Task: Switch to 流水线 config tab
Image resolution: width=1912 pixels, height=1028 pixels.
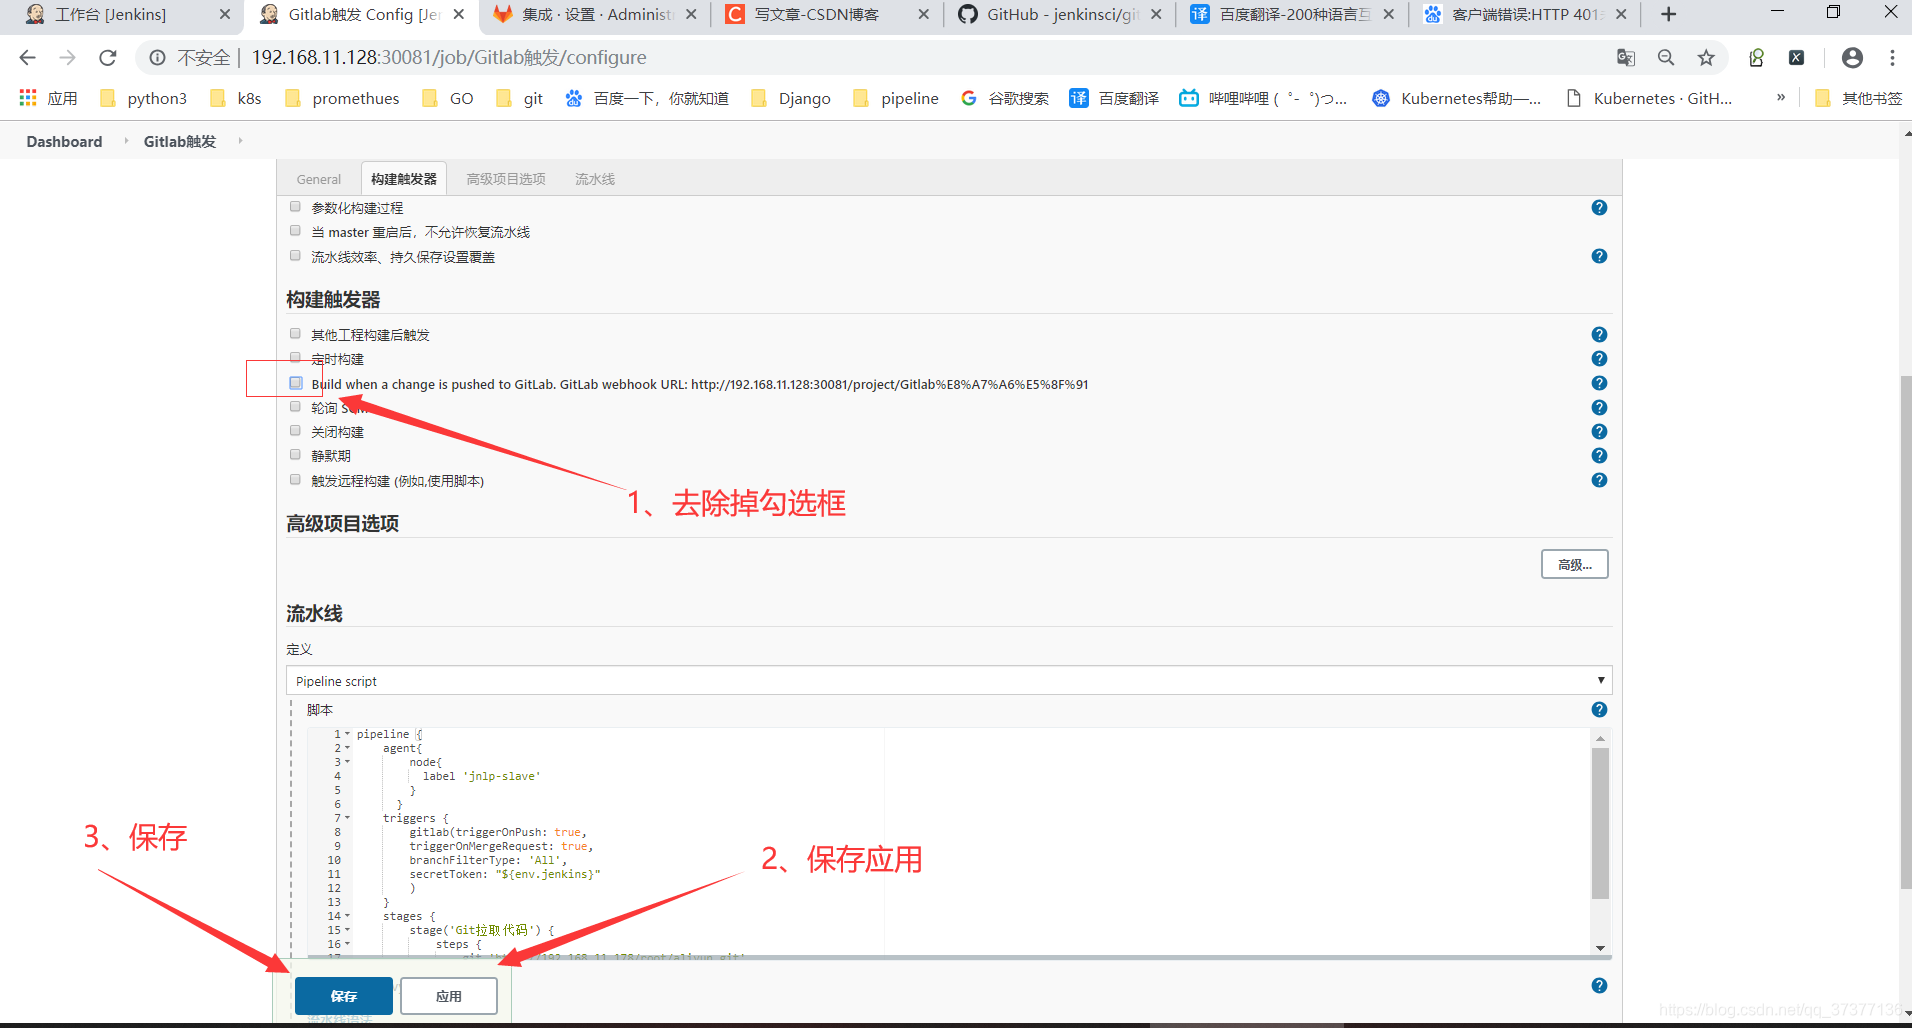Action: 595,179
